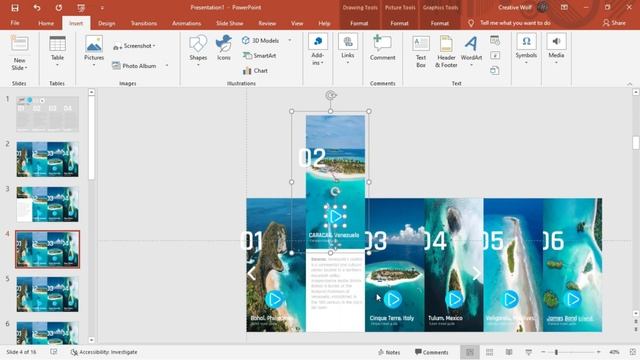Click play icon on Cinque Terre card
The width and height of the screenshot is (640, 360).
(x=393, y=300)
